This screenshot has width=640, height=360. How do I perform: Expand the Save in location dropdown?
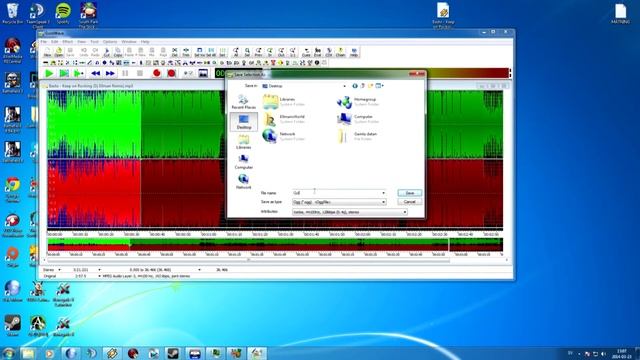click(344, 86)
